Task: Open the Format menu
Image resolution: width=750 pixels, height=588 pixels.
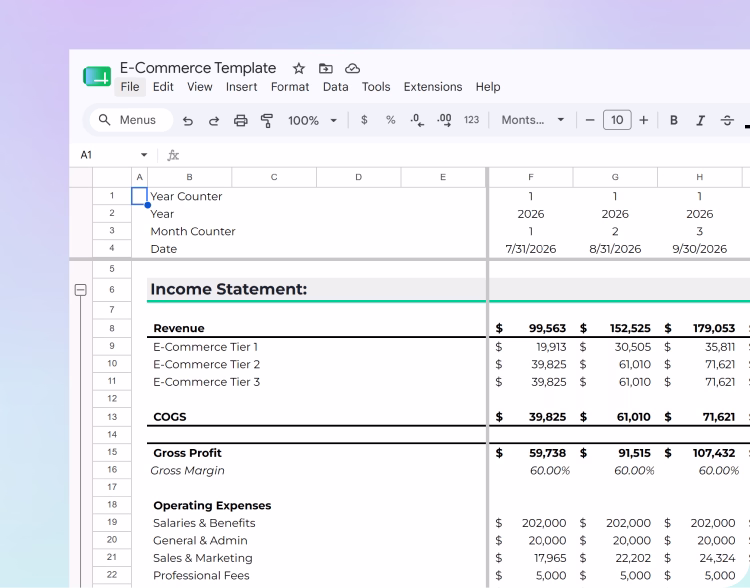Action: [290, 87]
